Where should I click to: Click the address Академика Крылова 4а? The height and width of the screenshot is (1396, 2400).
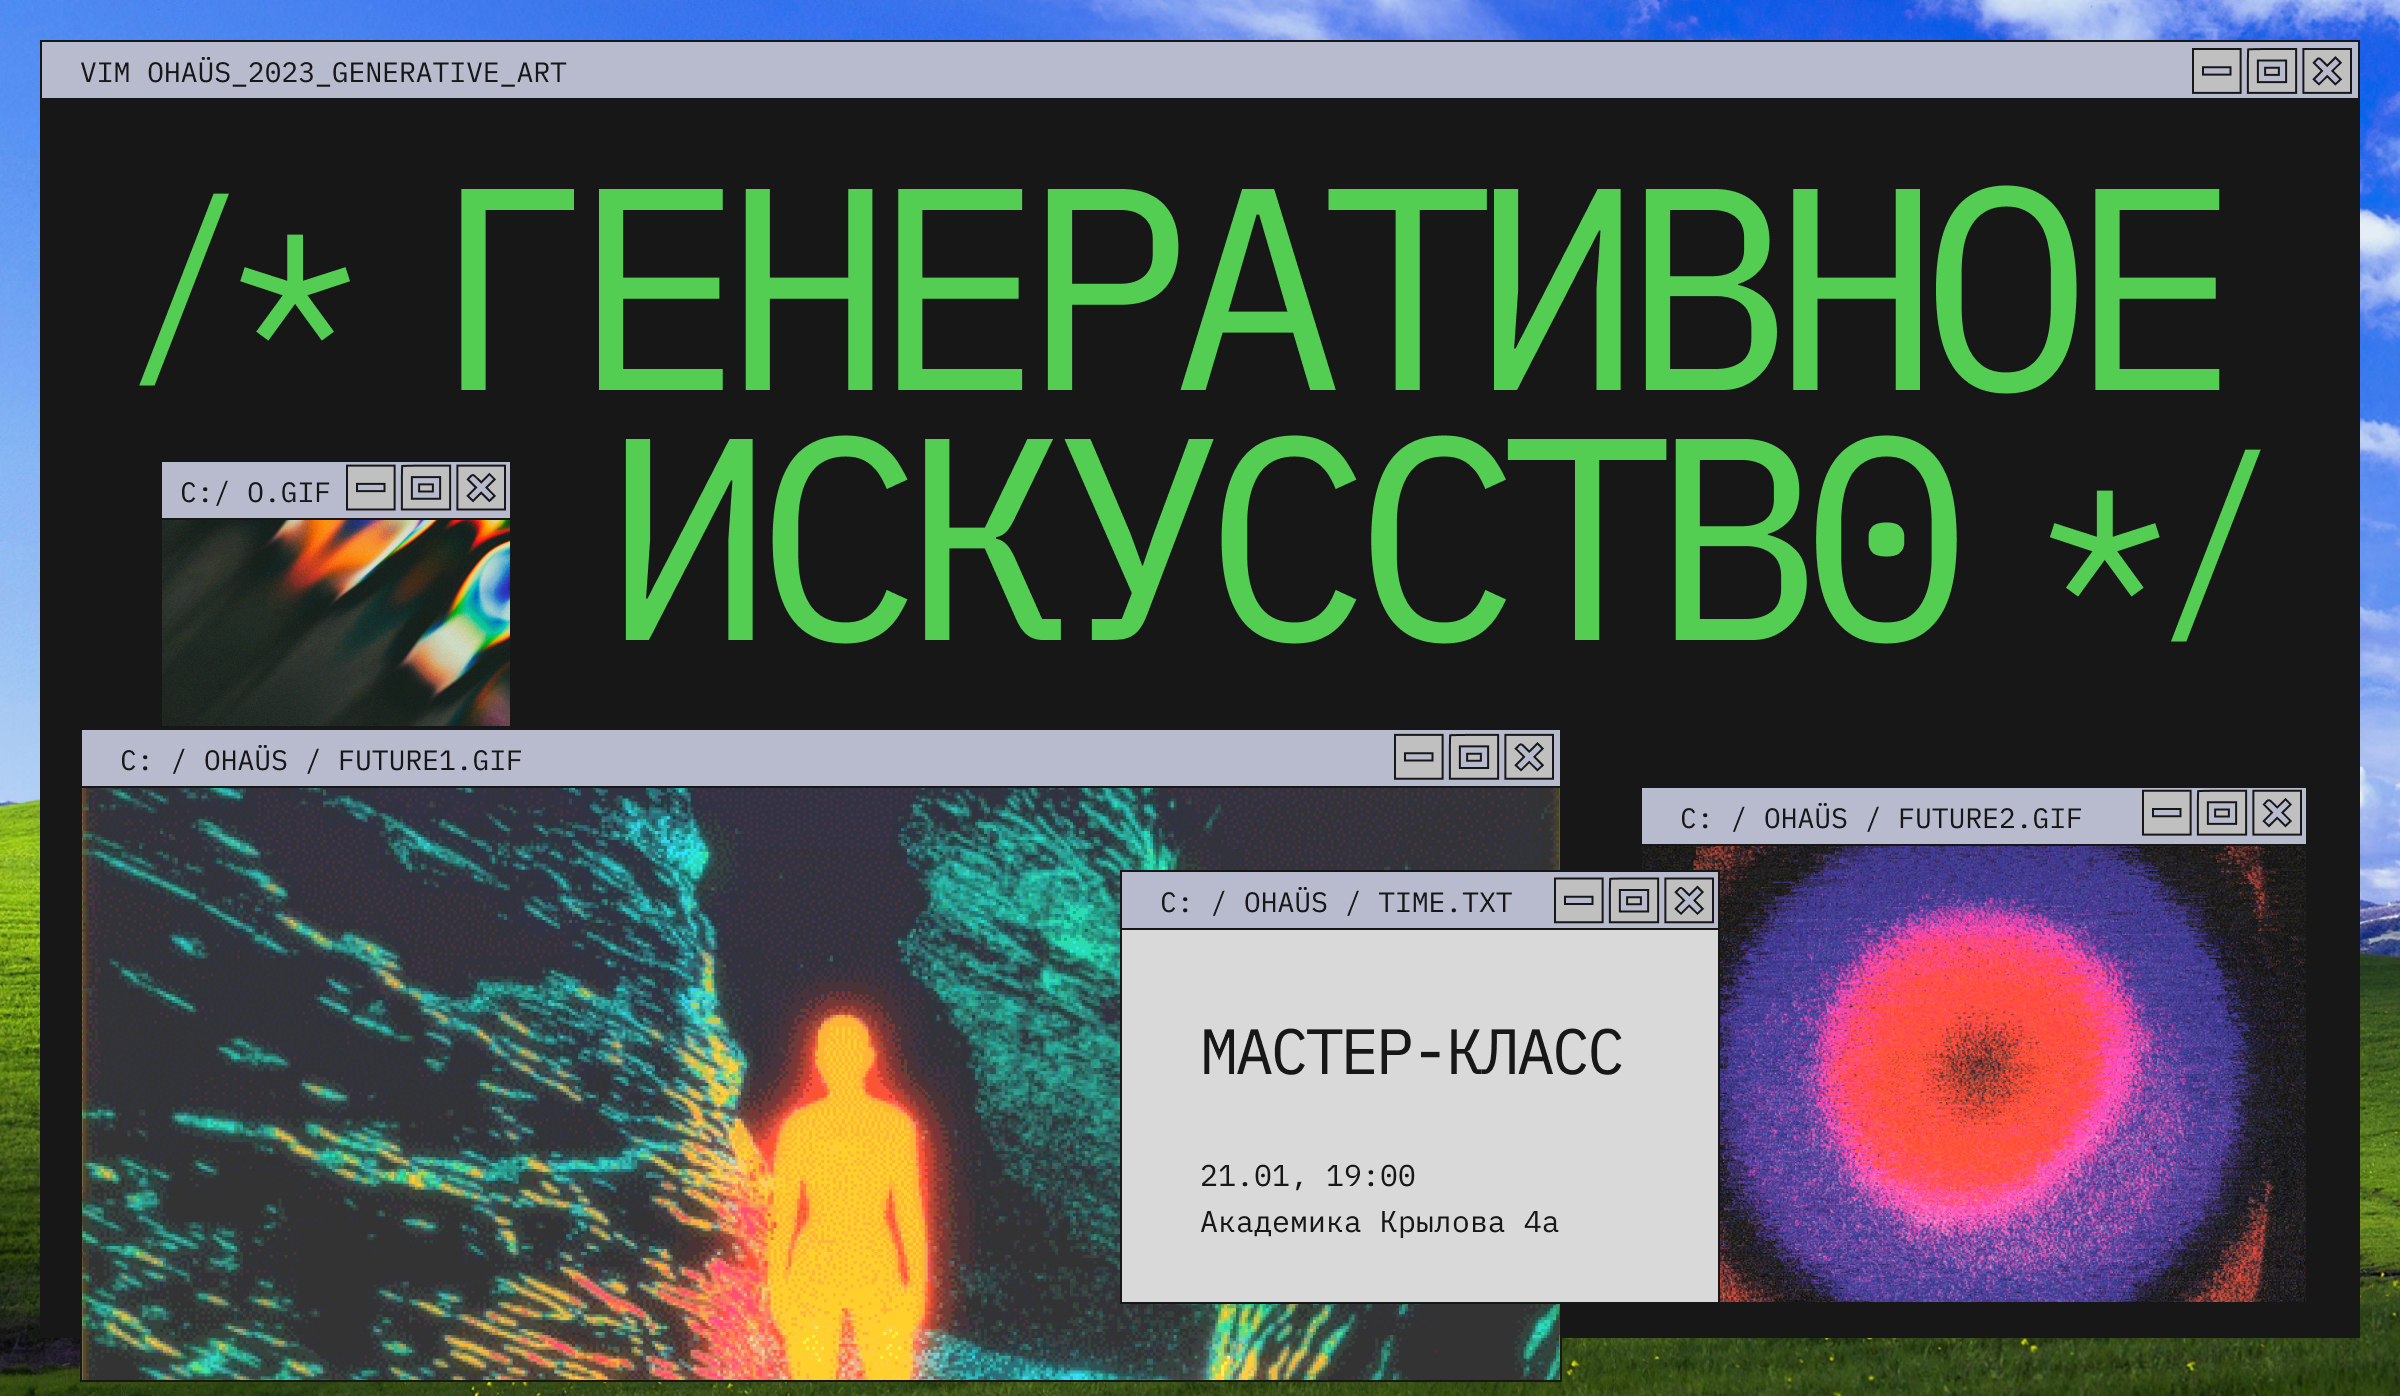(x=1379, y=1222)
